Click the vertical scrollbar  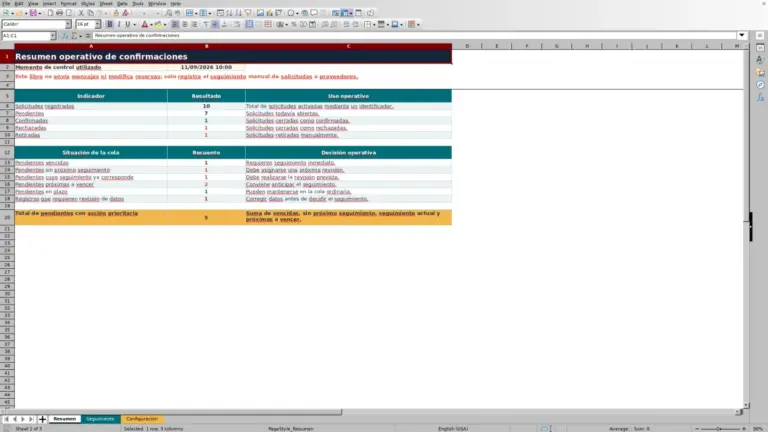[x=746, y=226]
